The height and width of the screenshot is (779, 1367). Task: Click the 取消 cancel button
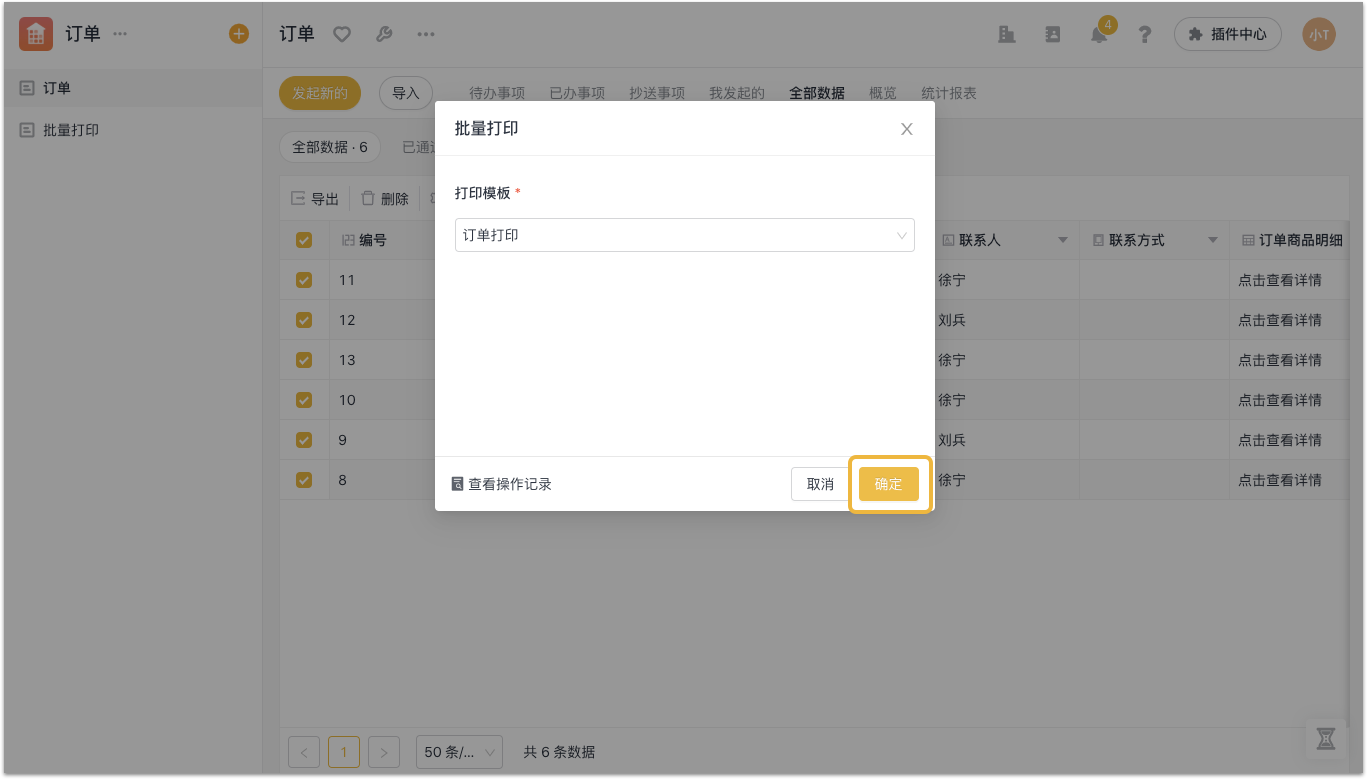tap(820, 484)
